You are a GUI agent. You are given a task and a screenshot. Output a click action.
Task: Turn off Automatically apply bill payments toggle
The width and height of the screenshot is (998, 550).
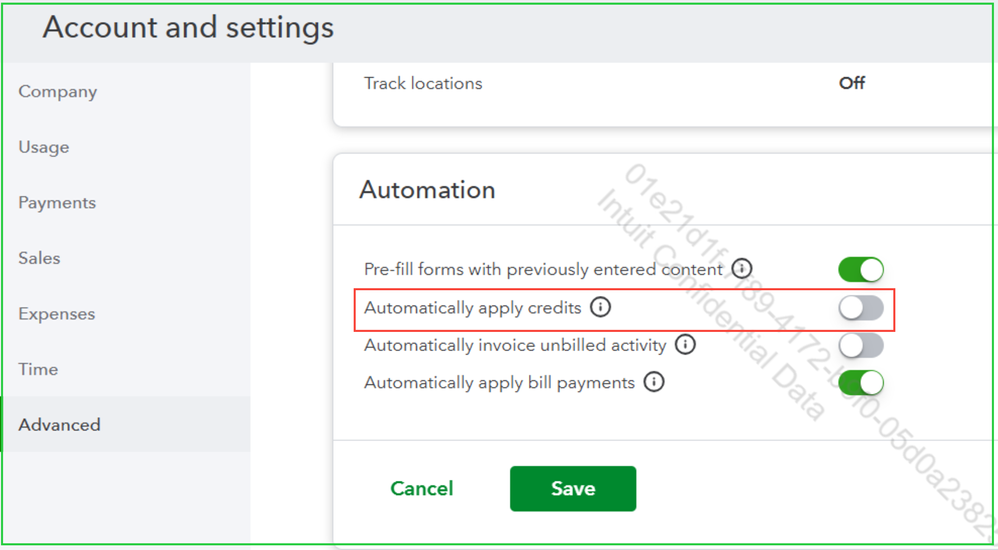861,383
